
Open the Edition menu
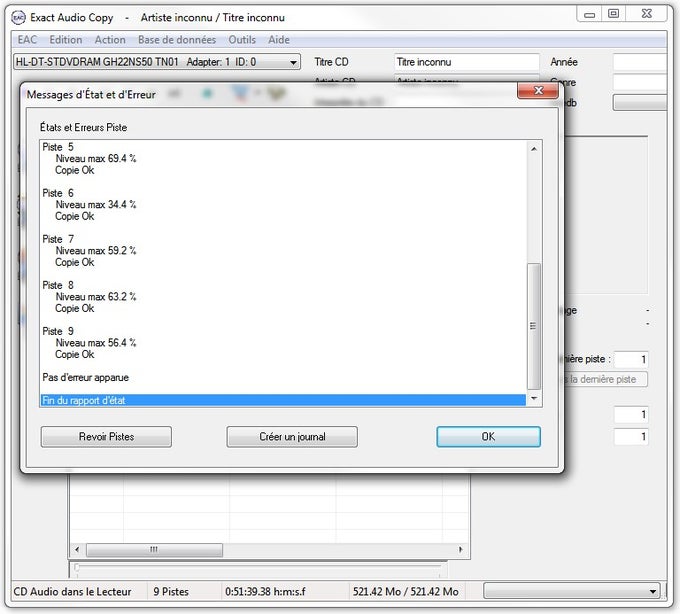point(65,40)
